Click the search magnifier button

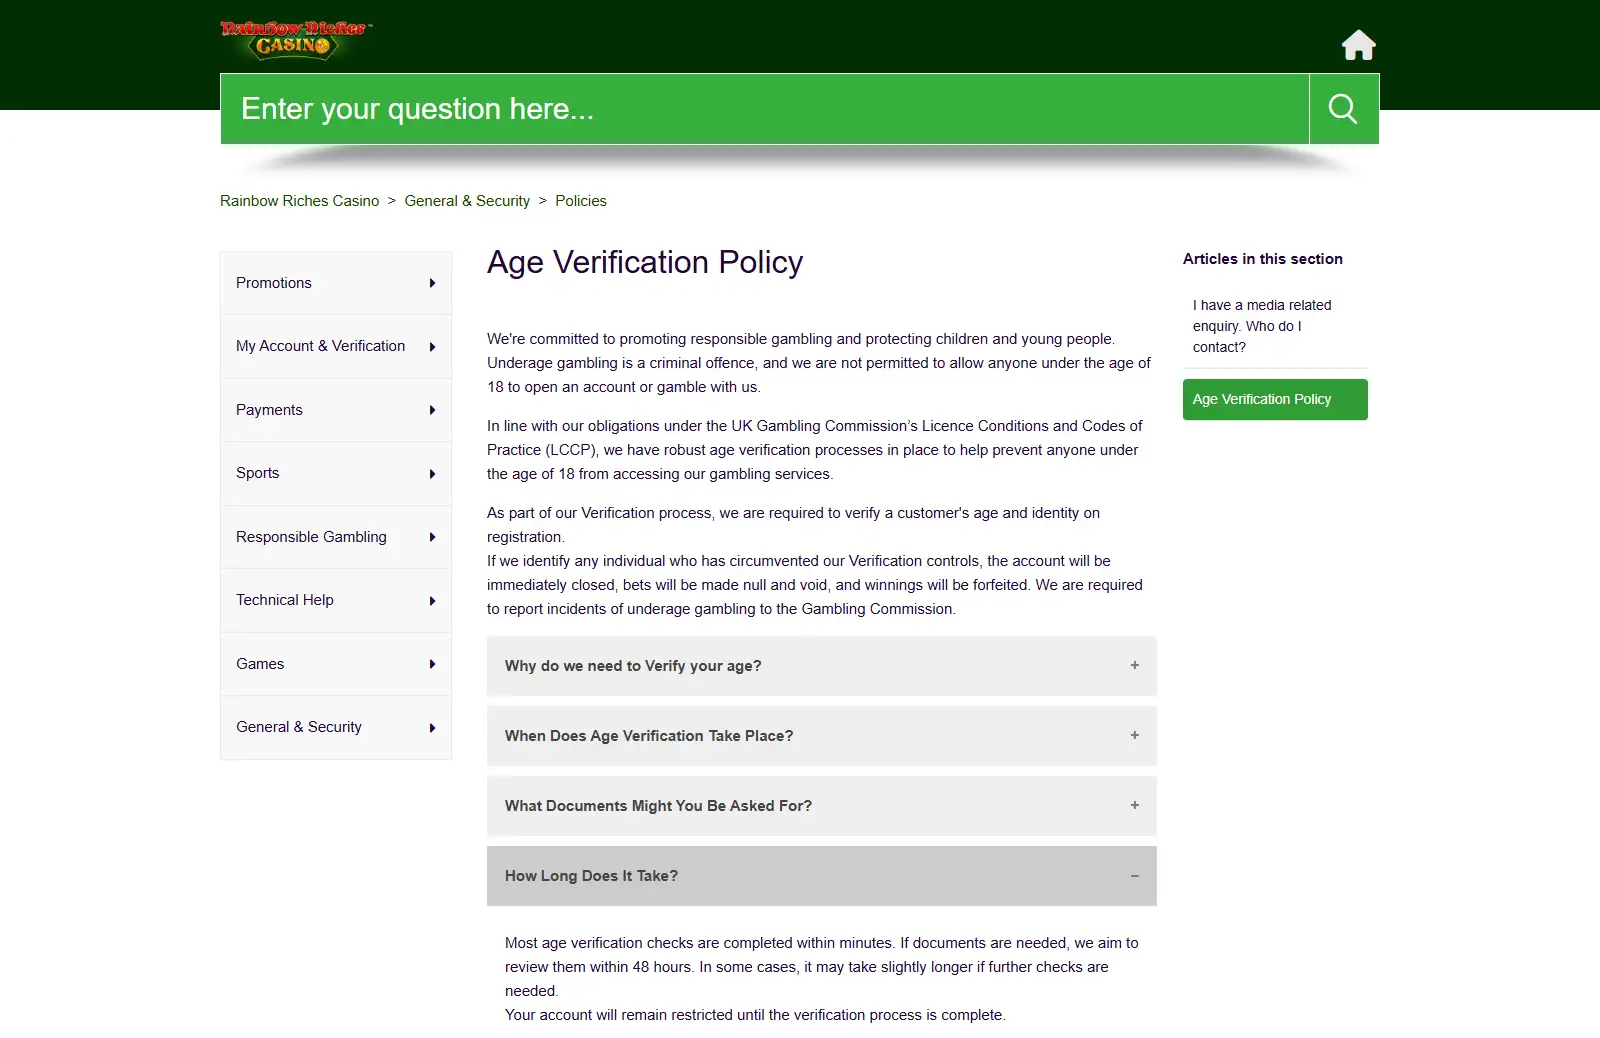coord(1344,109)
